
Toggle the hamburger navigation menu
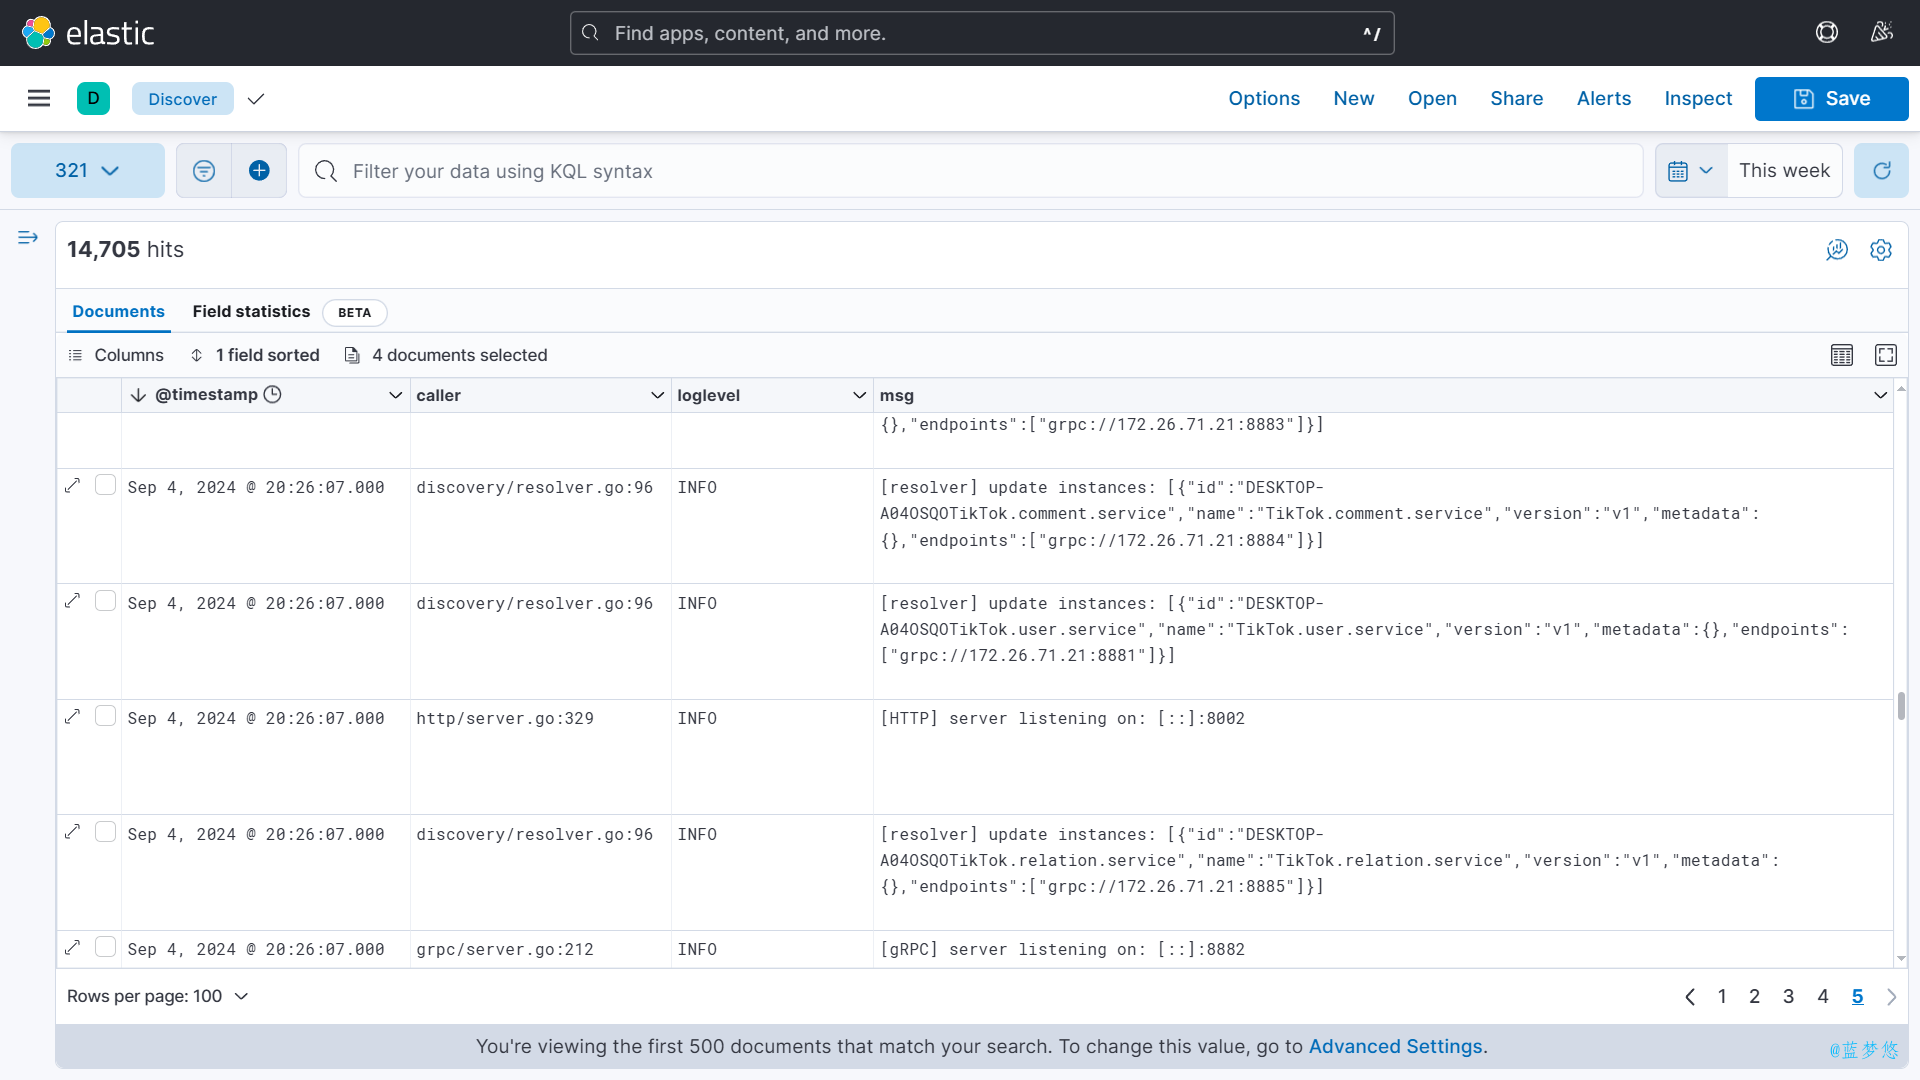(x=39, y=98)
